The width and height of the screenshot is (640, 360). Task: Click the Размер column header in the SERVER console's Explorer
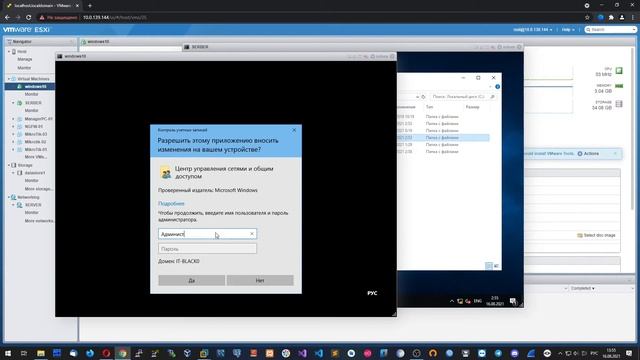pyautogui.click(x=472, y=107)
